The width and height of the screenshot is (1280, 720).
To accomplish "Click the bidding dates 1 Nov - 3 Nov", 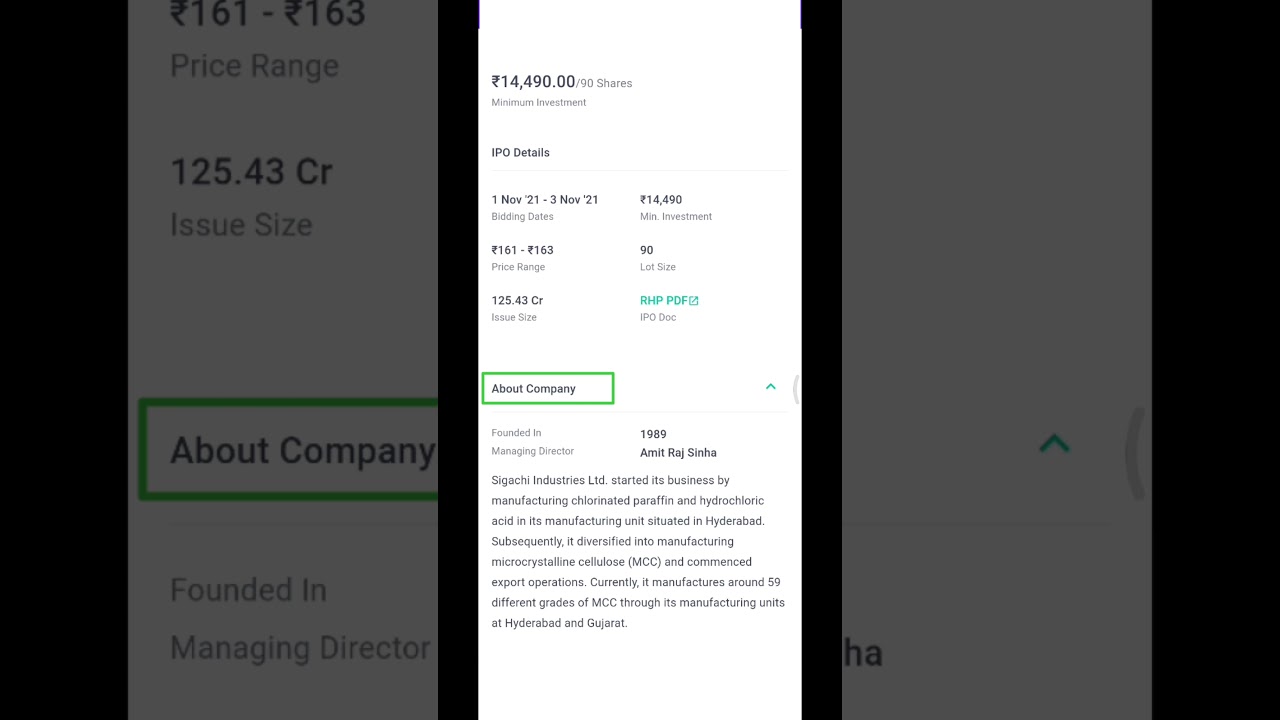I will click(x=545, y=200).
